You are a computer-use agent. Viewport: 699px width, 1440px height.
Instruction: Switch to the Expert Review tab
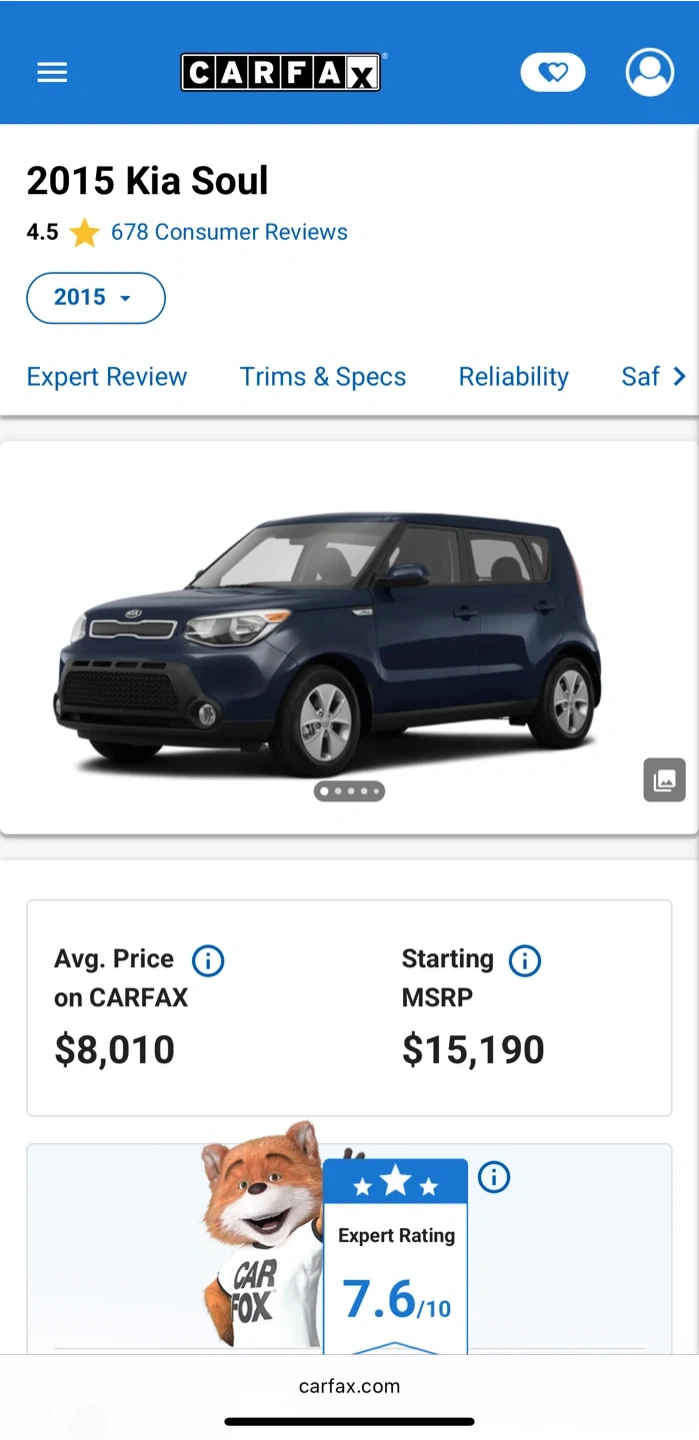click(107, 377)
